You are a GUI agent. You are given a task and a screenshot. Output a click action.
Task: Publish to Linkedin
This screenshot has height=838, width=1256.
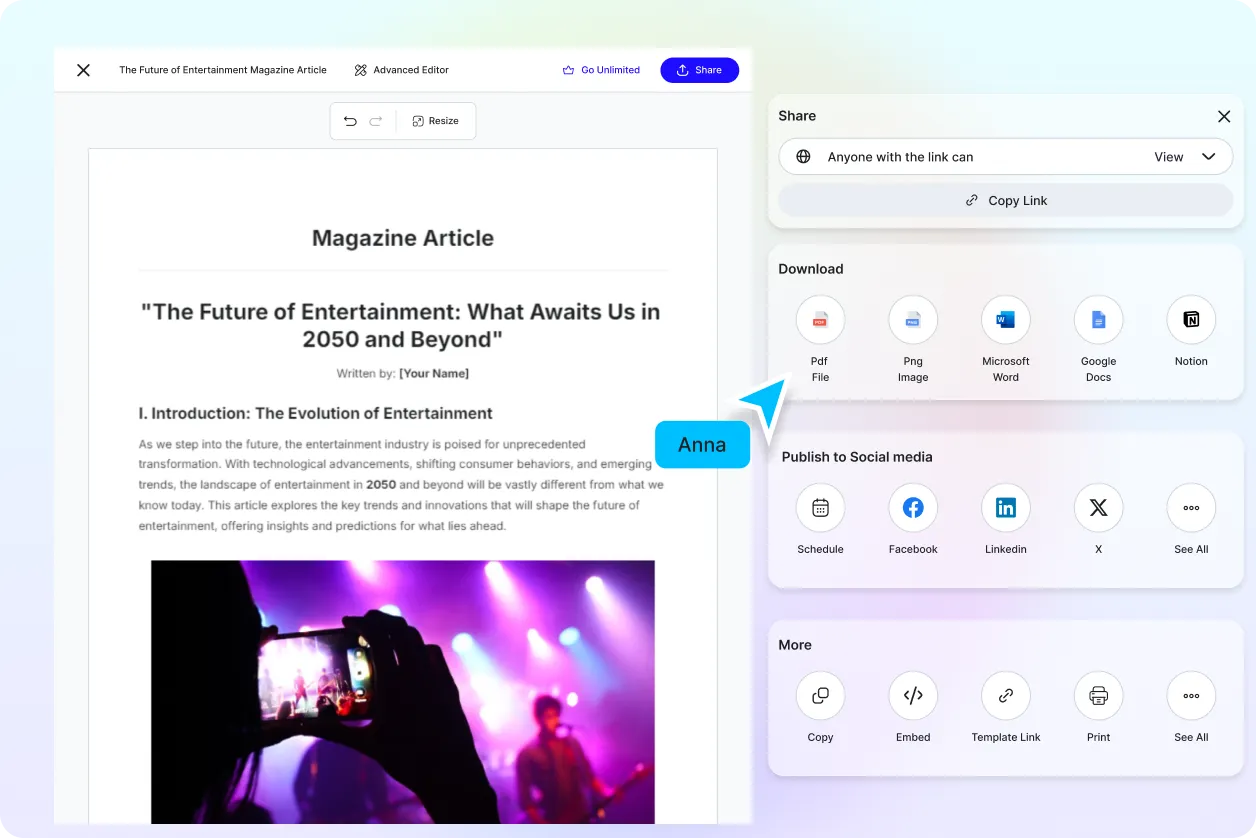[1005, 508]
